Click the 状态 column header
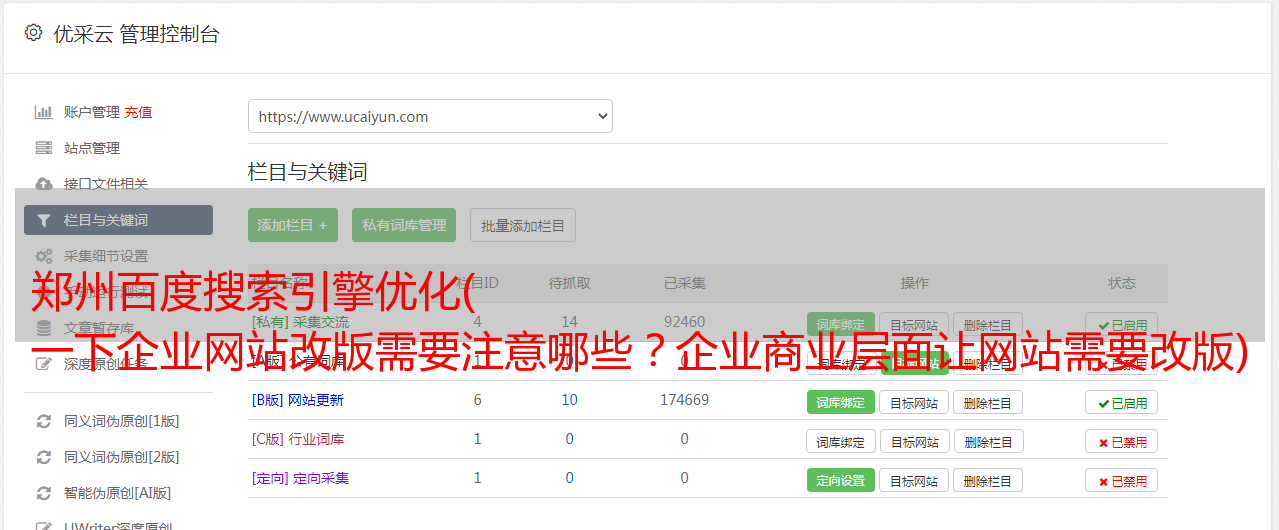This screenshot has height=530, width=1279. pos(1121,283)
